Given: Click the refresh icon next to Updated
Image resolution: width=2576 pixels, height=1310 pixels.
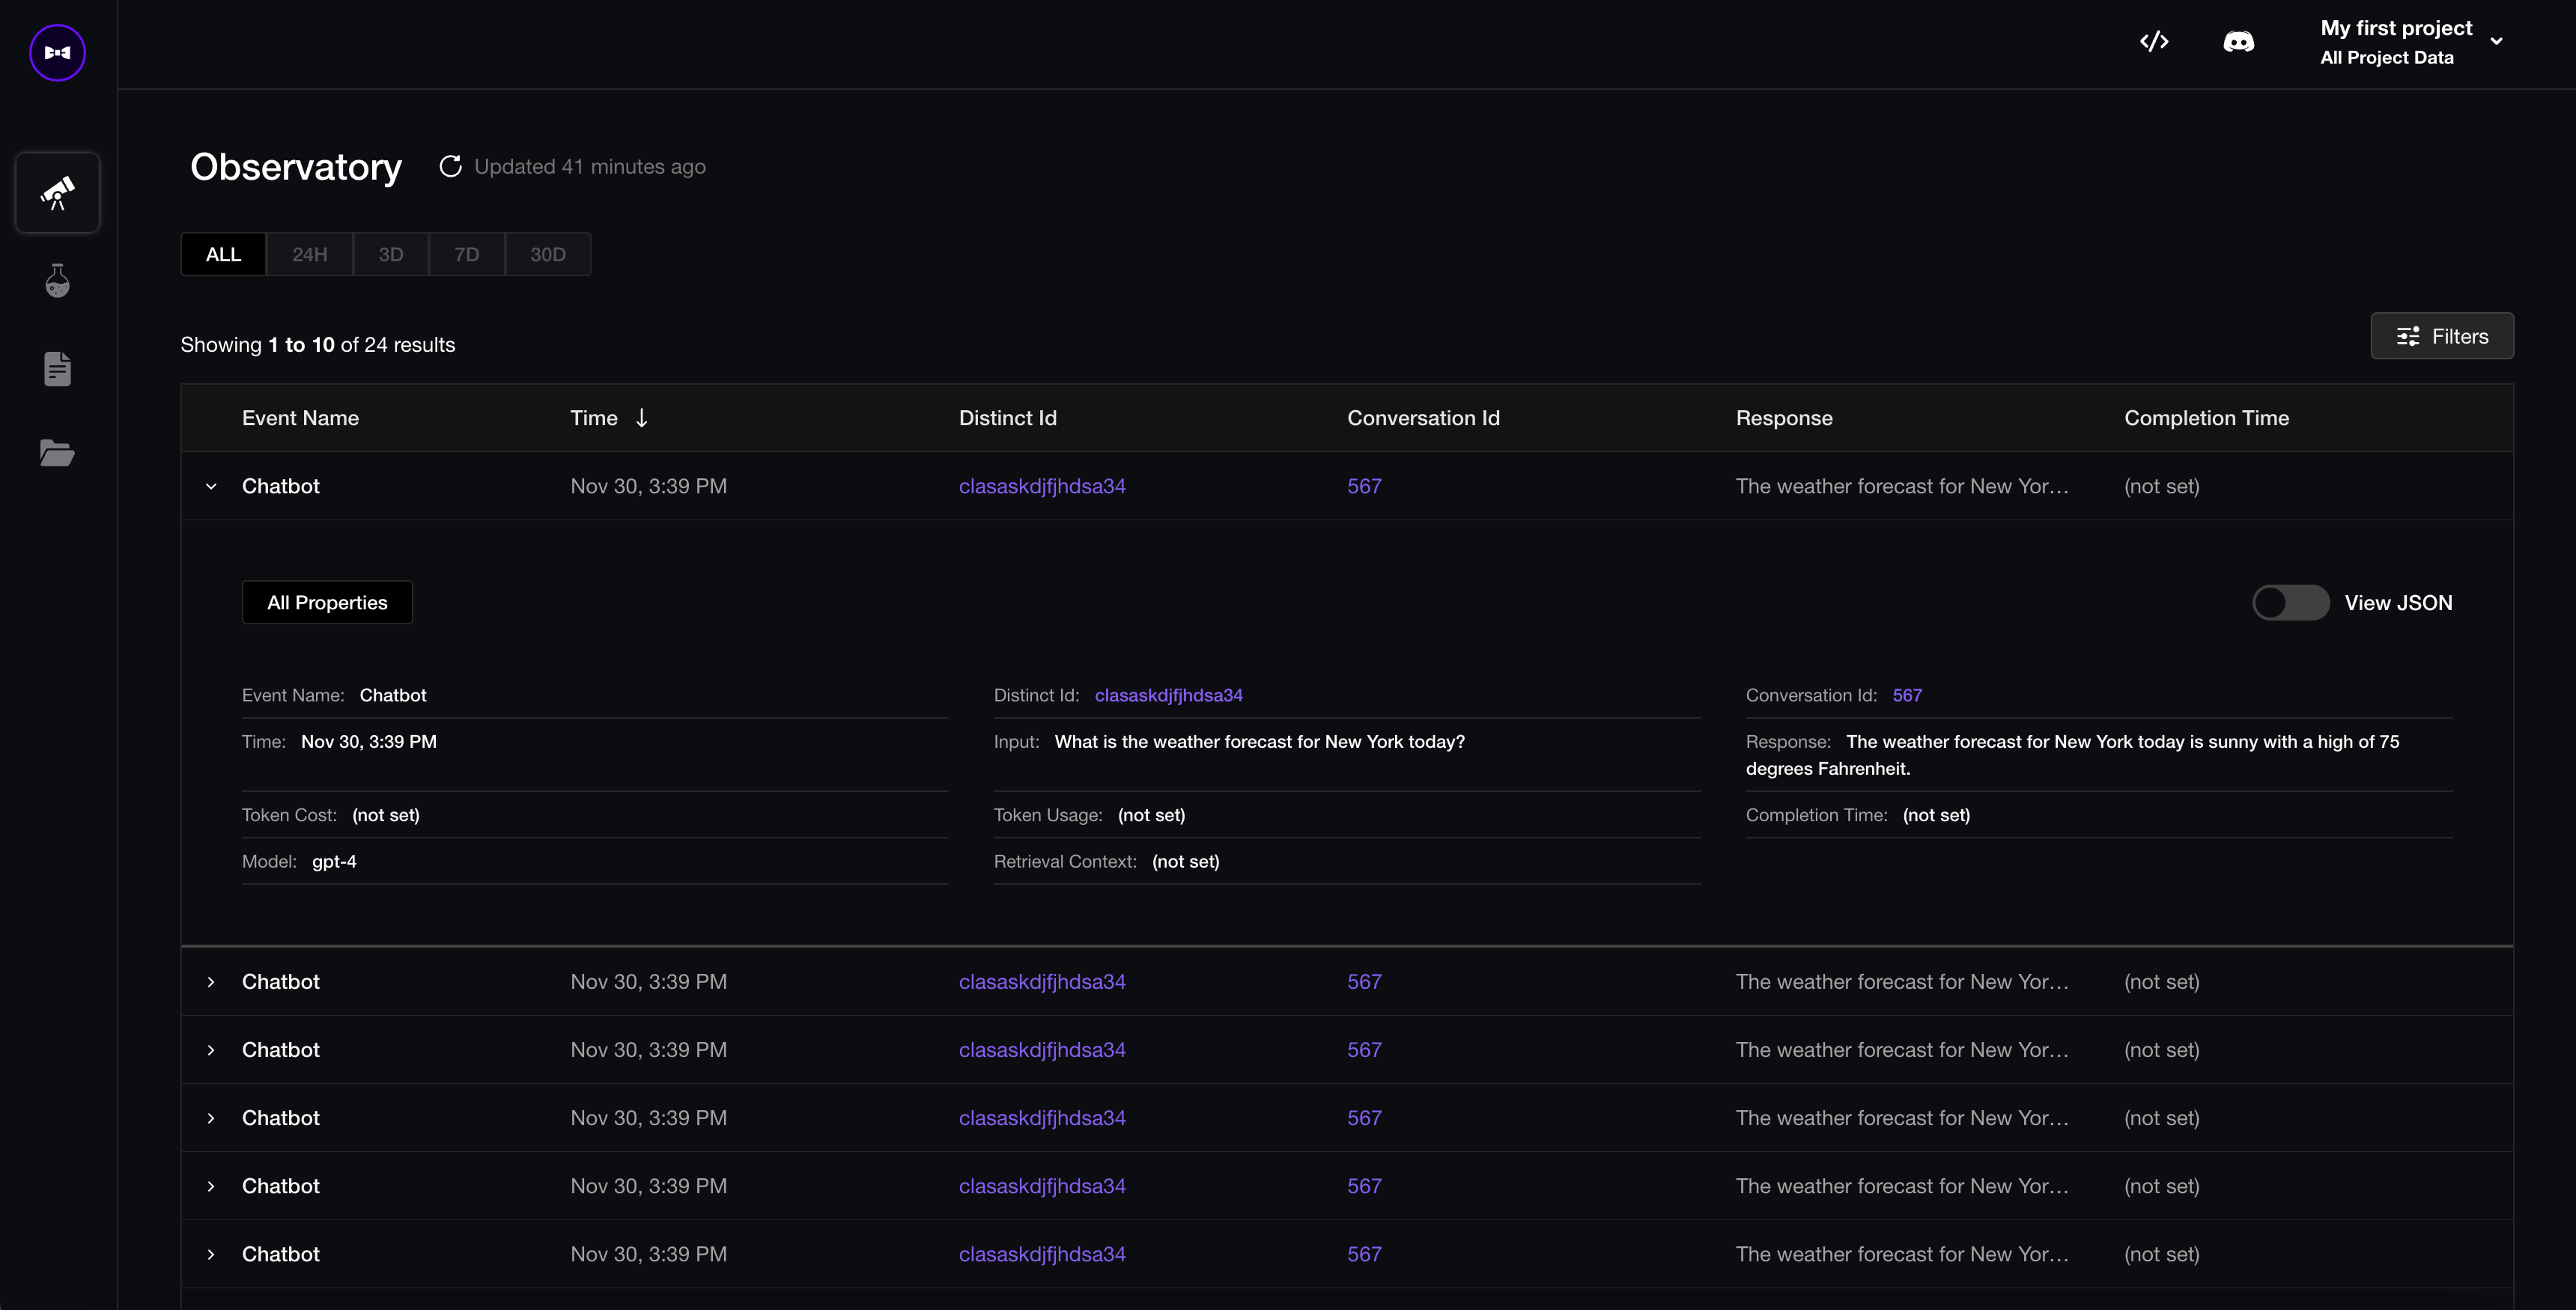Looking at the screenshot, I should 450,166.
